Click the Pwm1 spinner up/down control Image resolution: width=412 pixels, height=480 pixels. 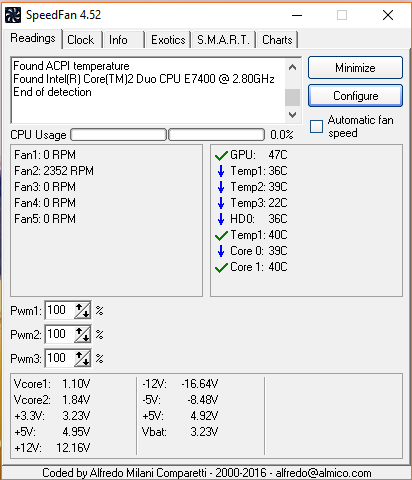click(x=82, y=311)
